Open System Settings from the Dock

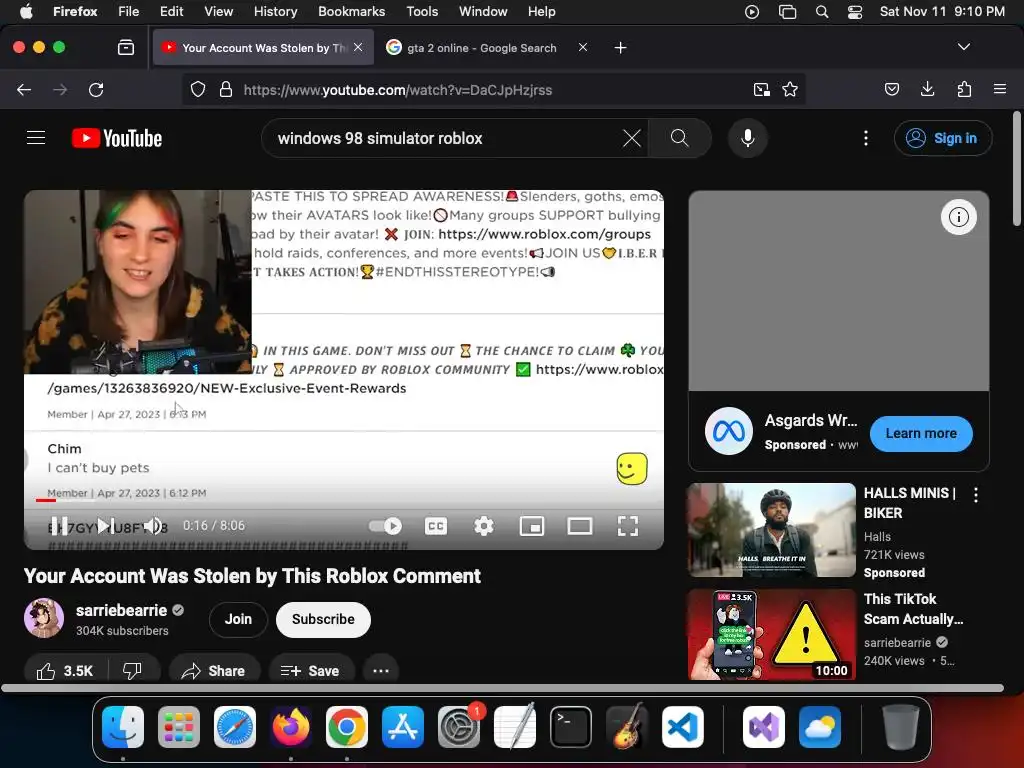pos(458,727)
